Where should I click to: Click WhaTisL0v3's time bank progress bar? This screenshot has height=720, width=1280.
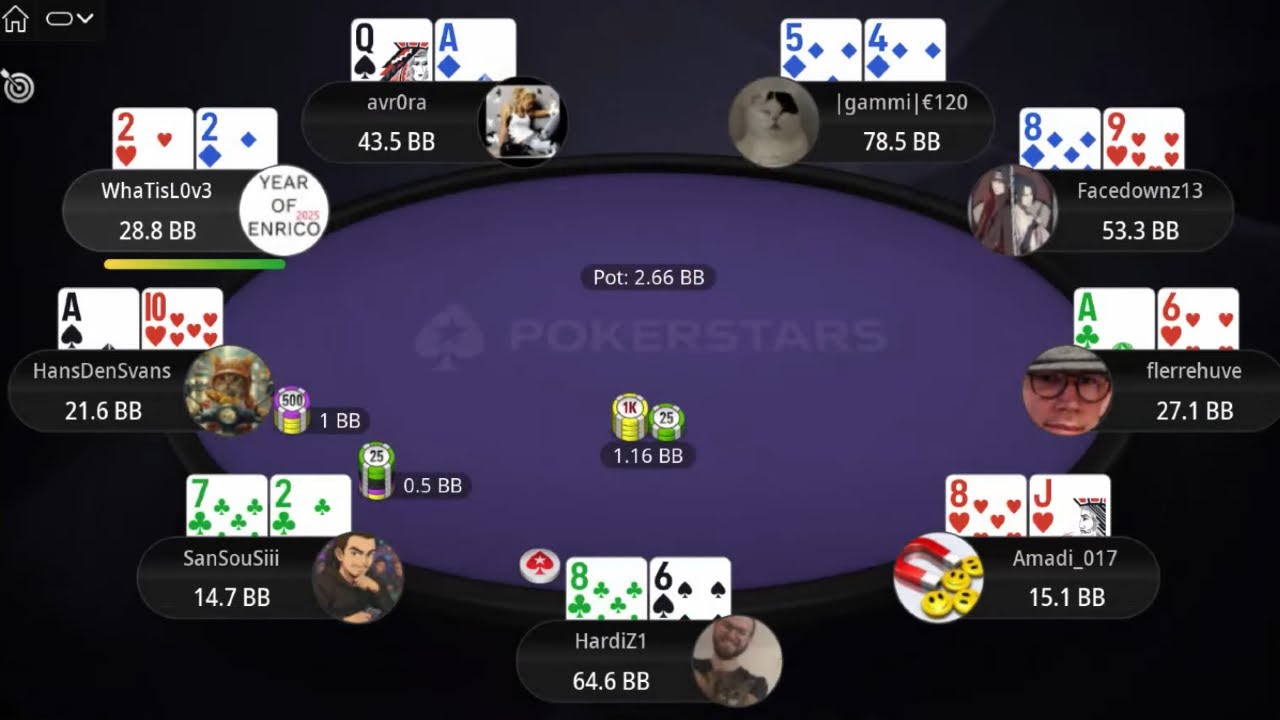tap(194, 265)
